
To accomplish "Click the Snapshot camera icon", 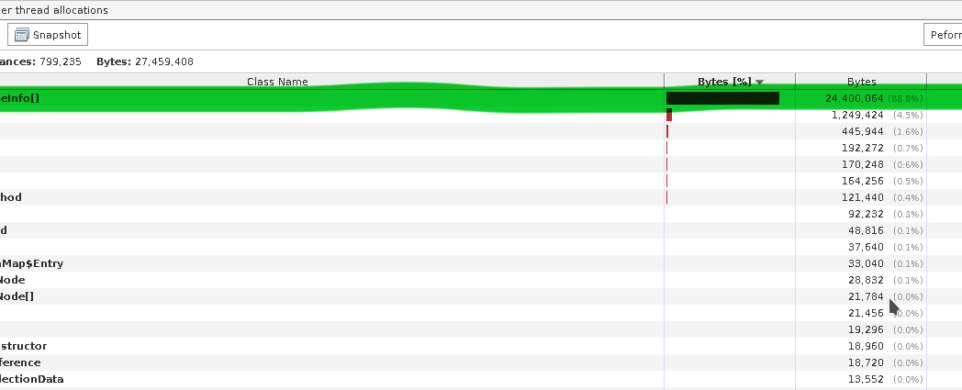I will pos(22,35).
